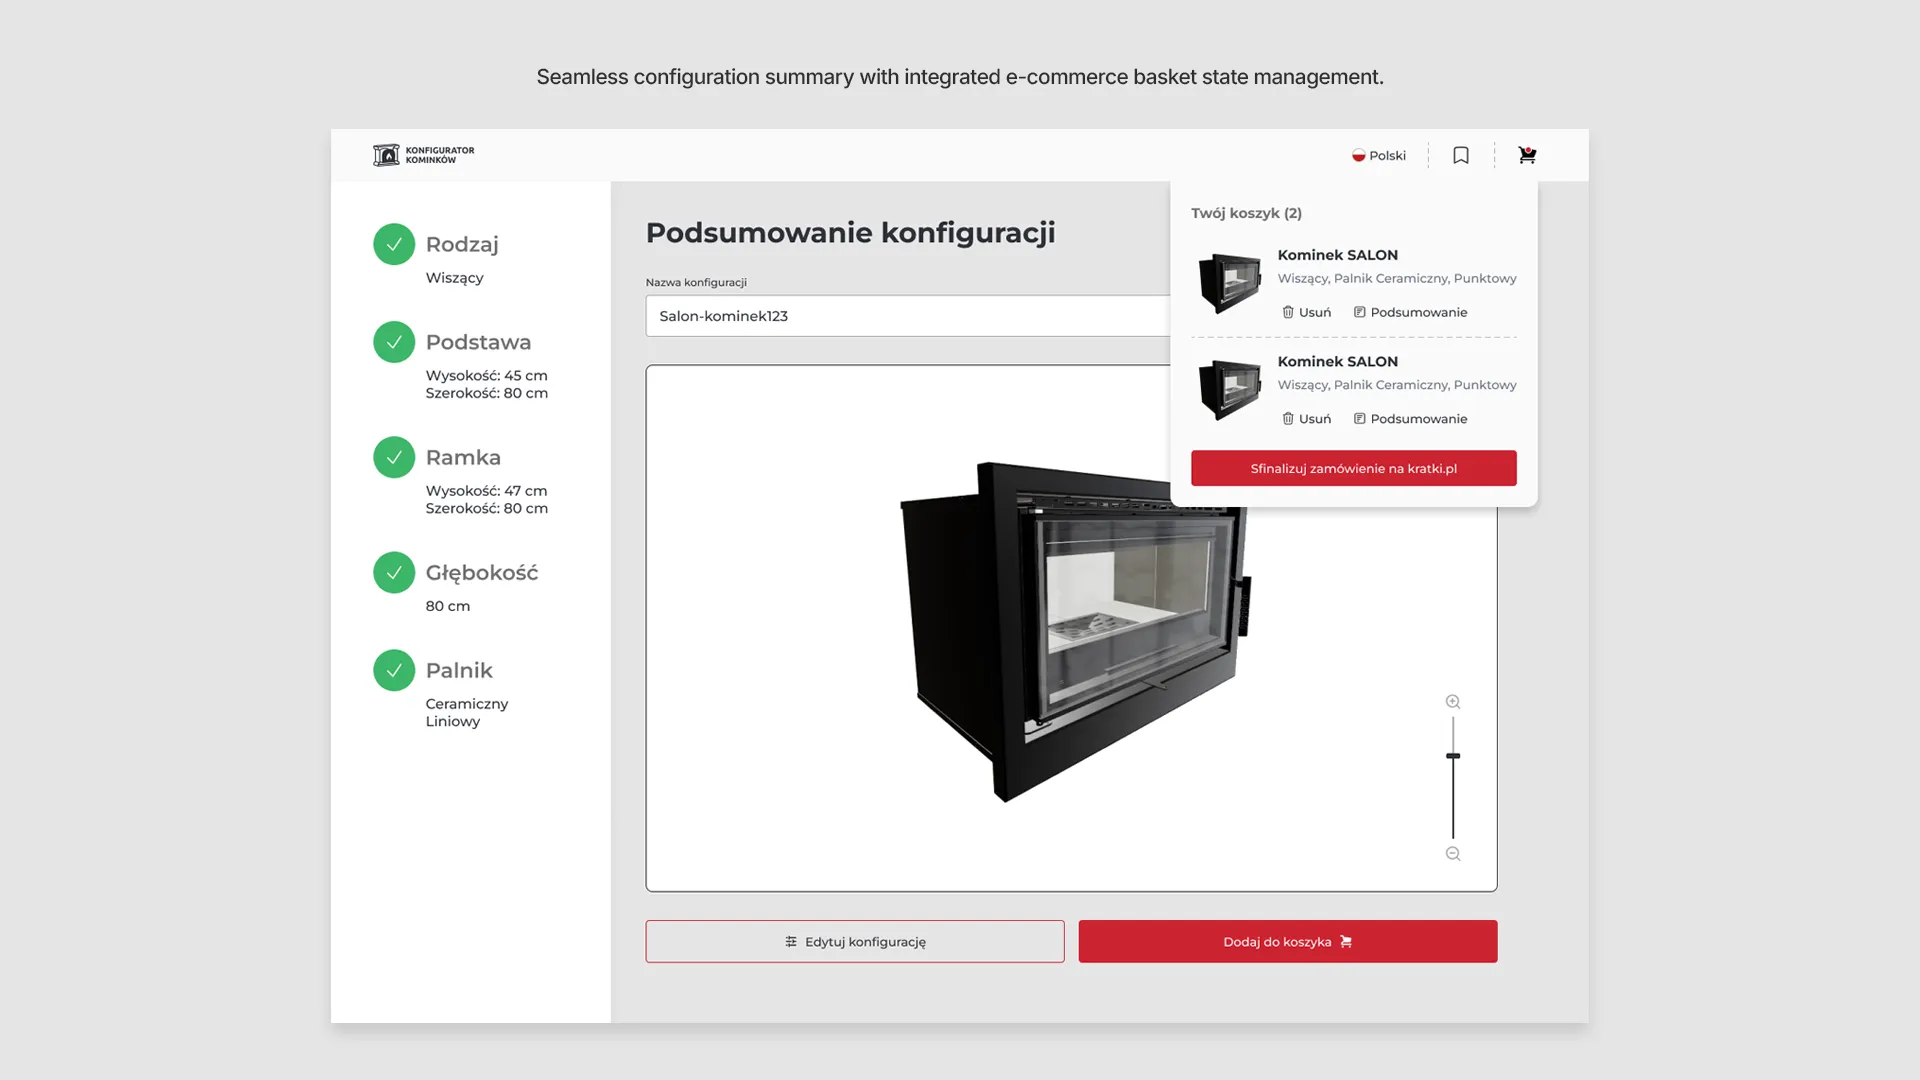
Task: Go to the Ramka step
Action: [x=463, y=457]
